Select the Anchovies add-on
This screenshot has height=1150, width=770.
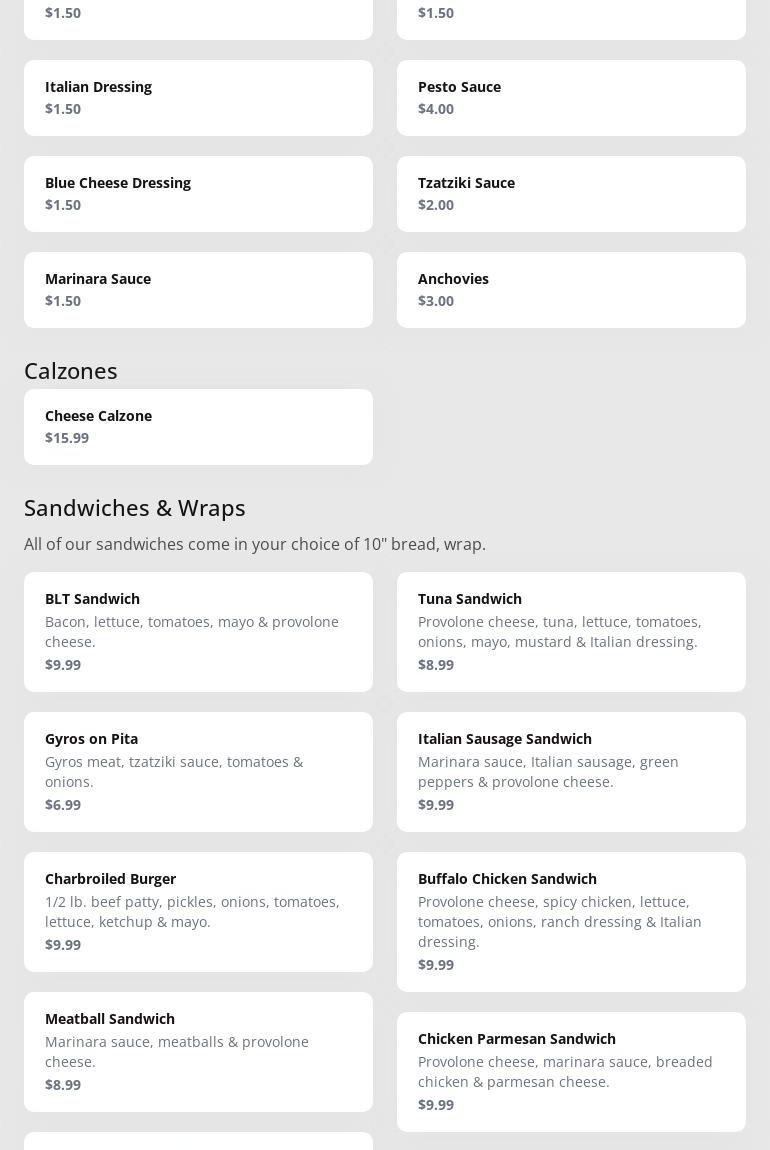click(571, 290)
